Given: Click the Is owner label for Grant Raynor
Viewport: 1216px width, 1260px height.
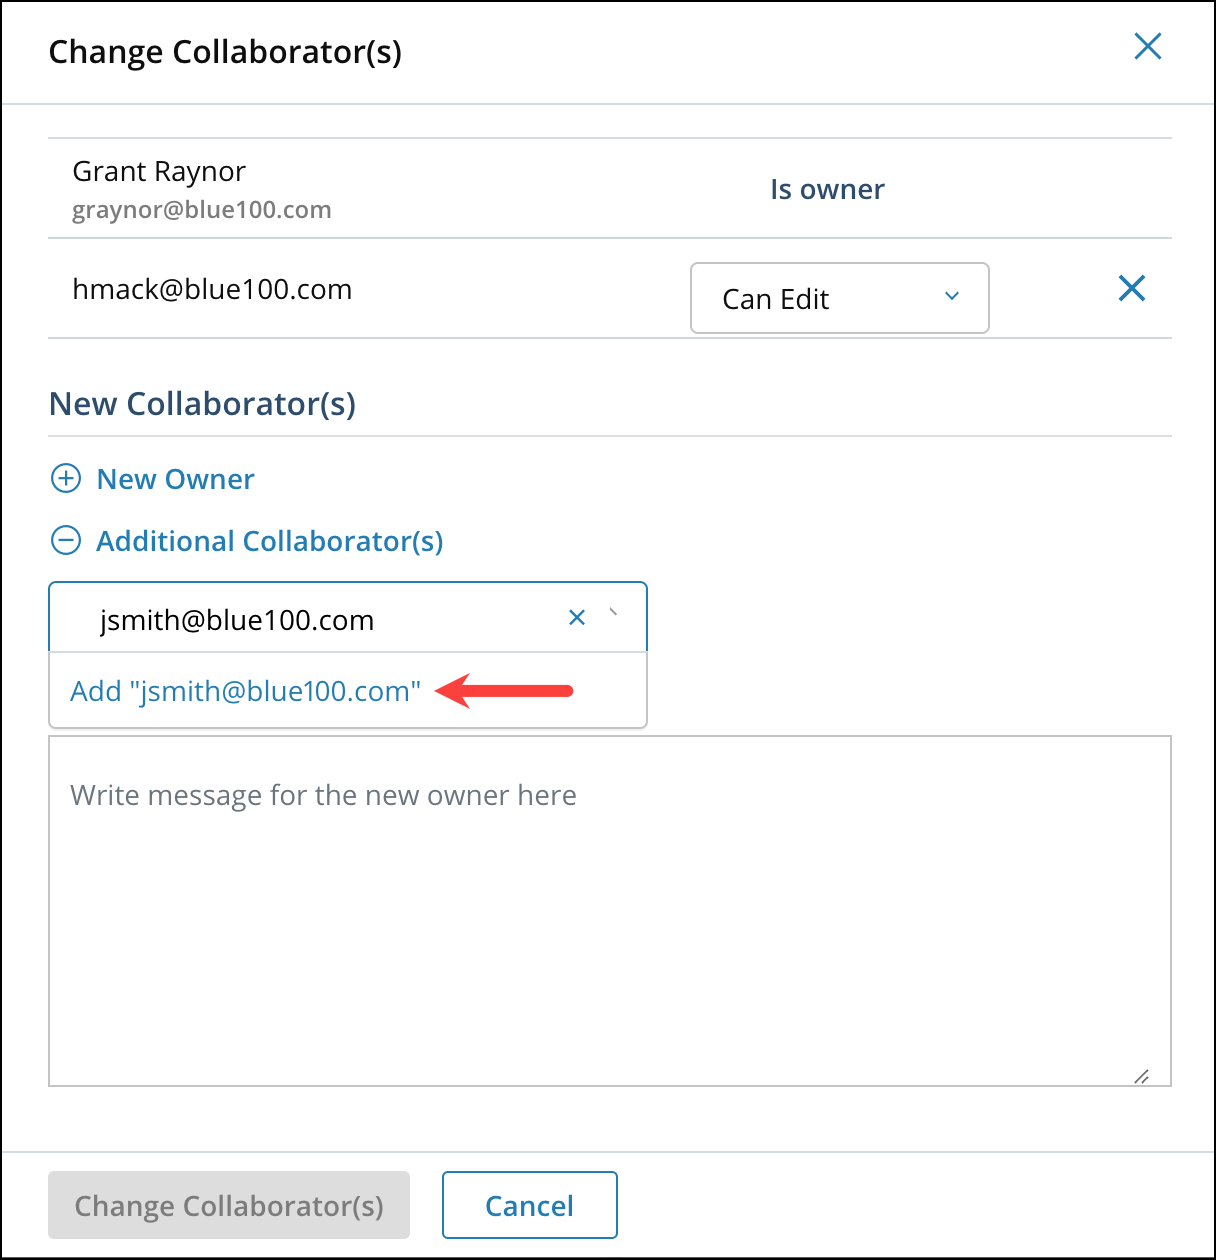Looking at the screenshot, I should [x=827, y=189].
